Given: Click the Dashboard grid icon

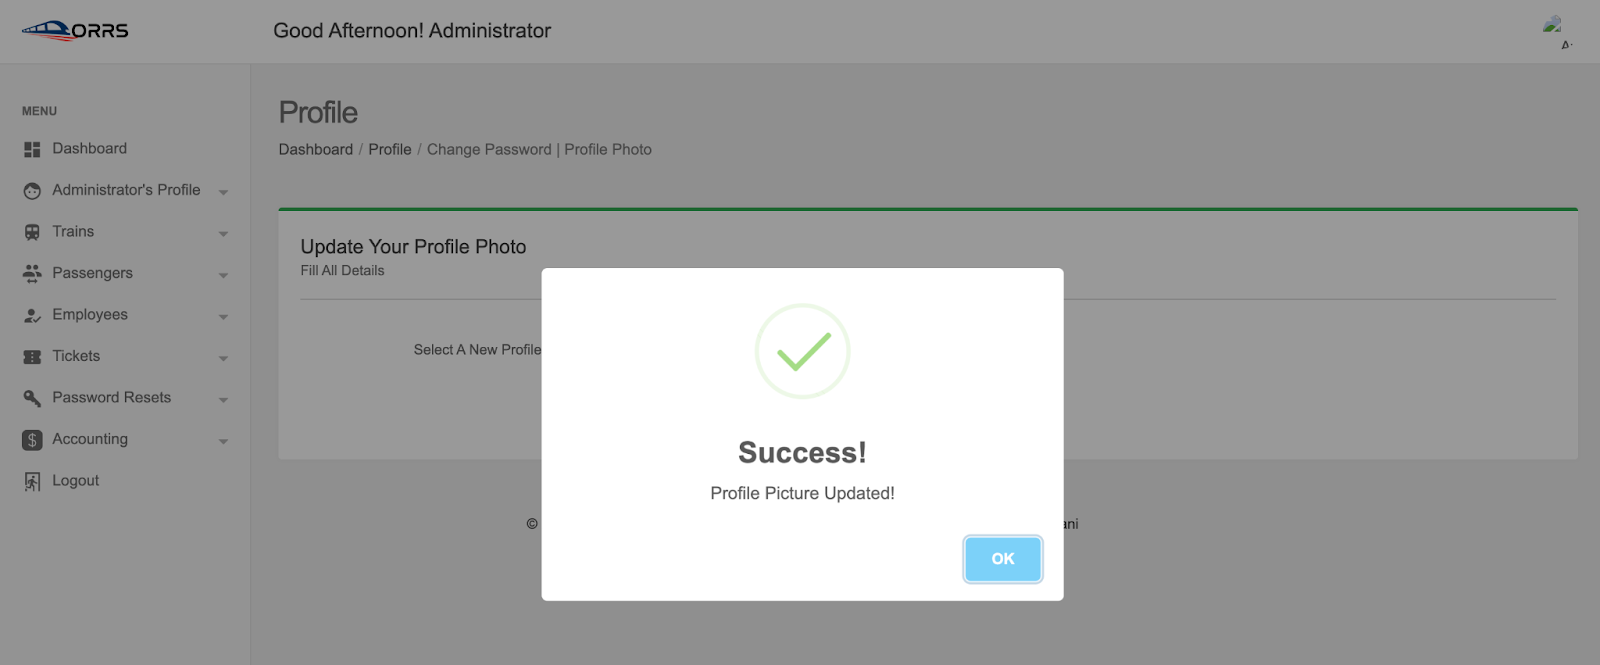Looking at the screenshot, I should coord(32,149).
